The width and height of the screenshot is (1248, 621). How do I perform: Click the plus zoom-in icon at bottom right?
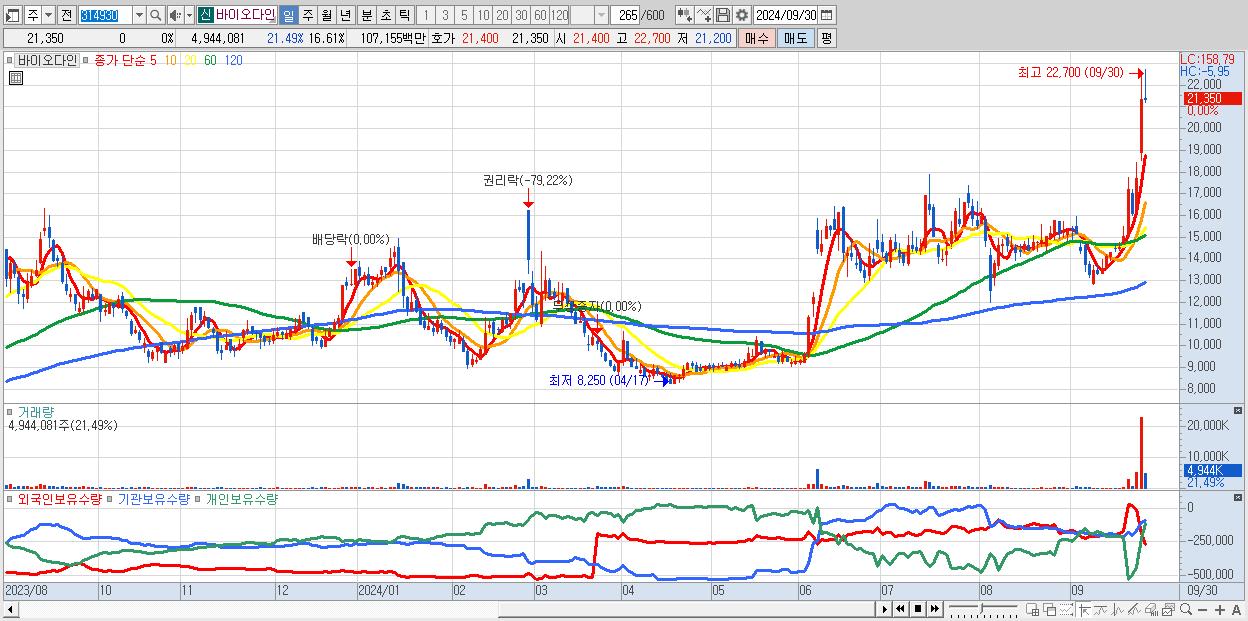1220,609
